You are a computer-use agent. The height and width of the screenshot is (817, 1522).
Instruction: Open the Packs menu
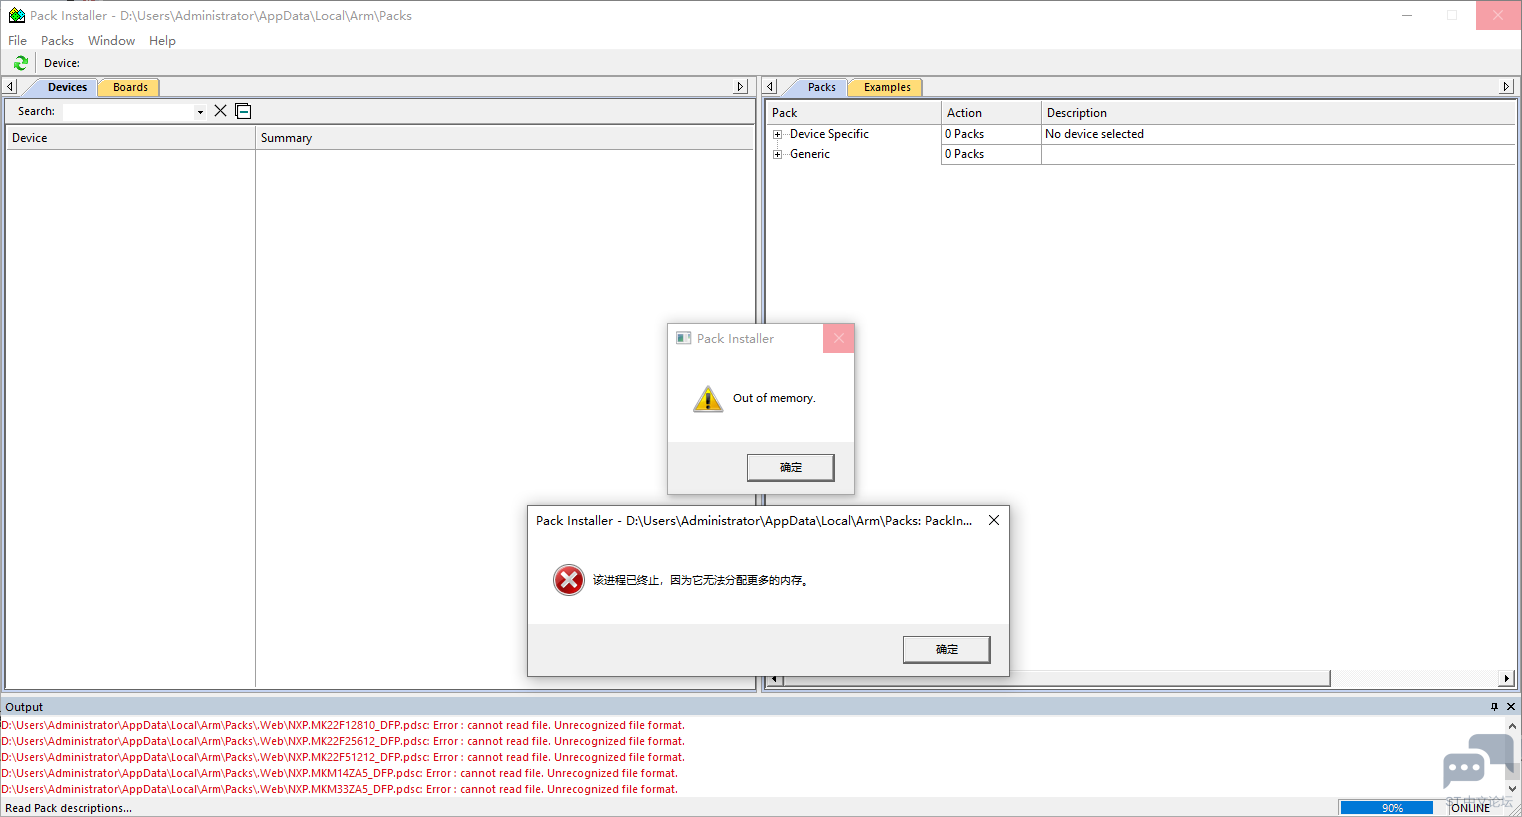[57, 41]
